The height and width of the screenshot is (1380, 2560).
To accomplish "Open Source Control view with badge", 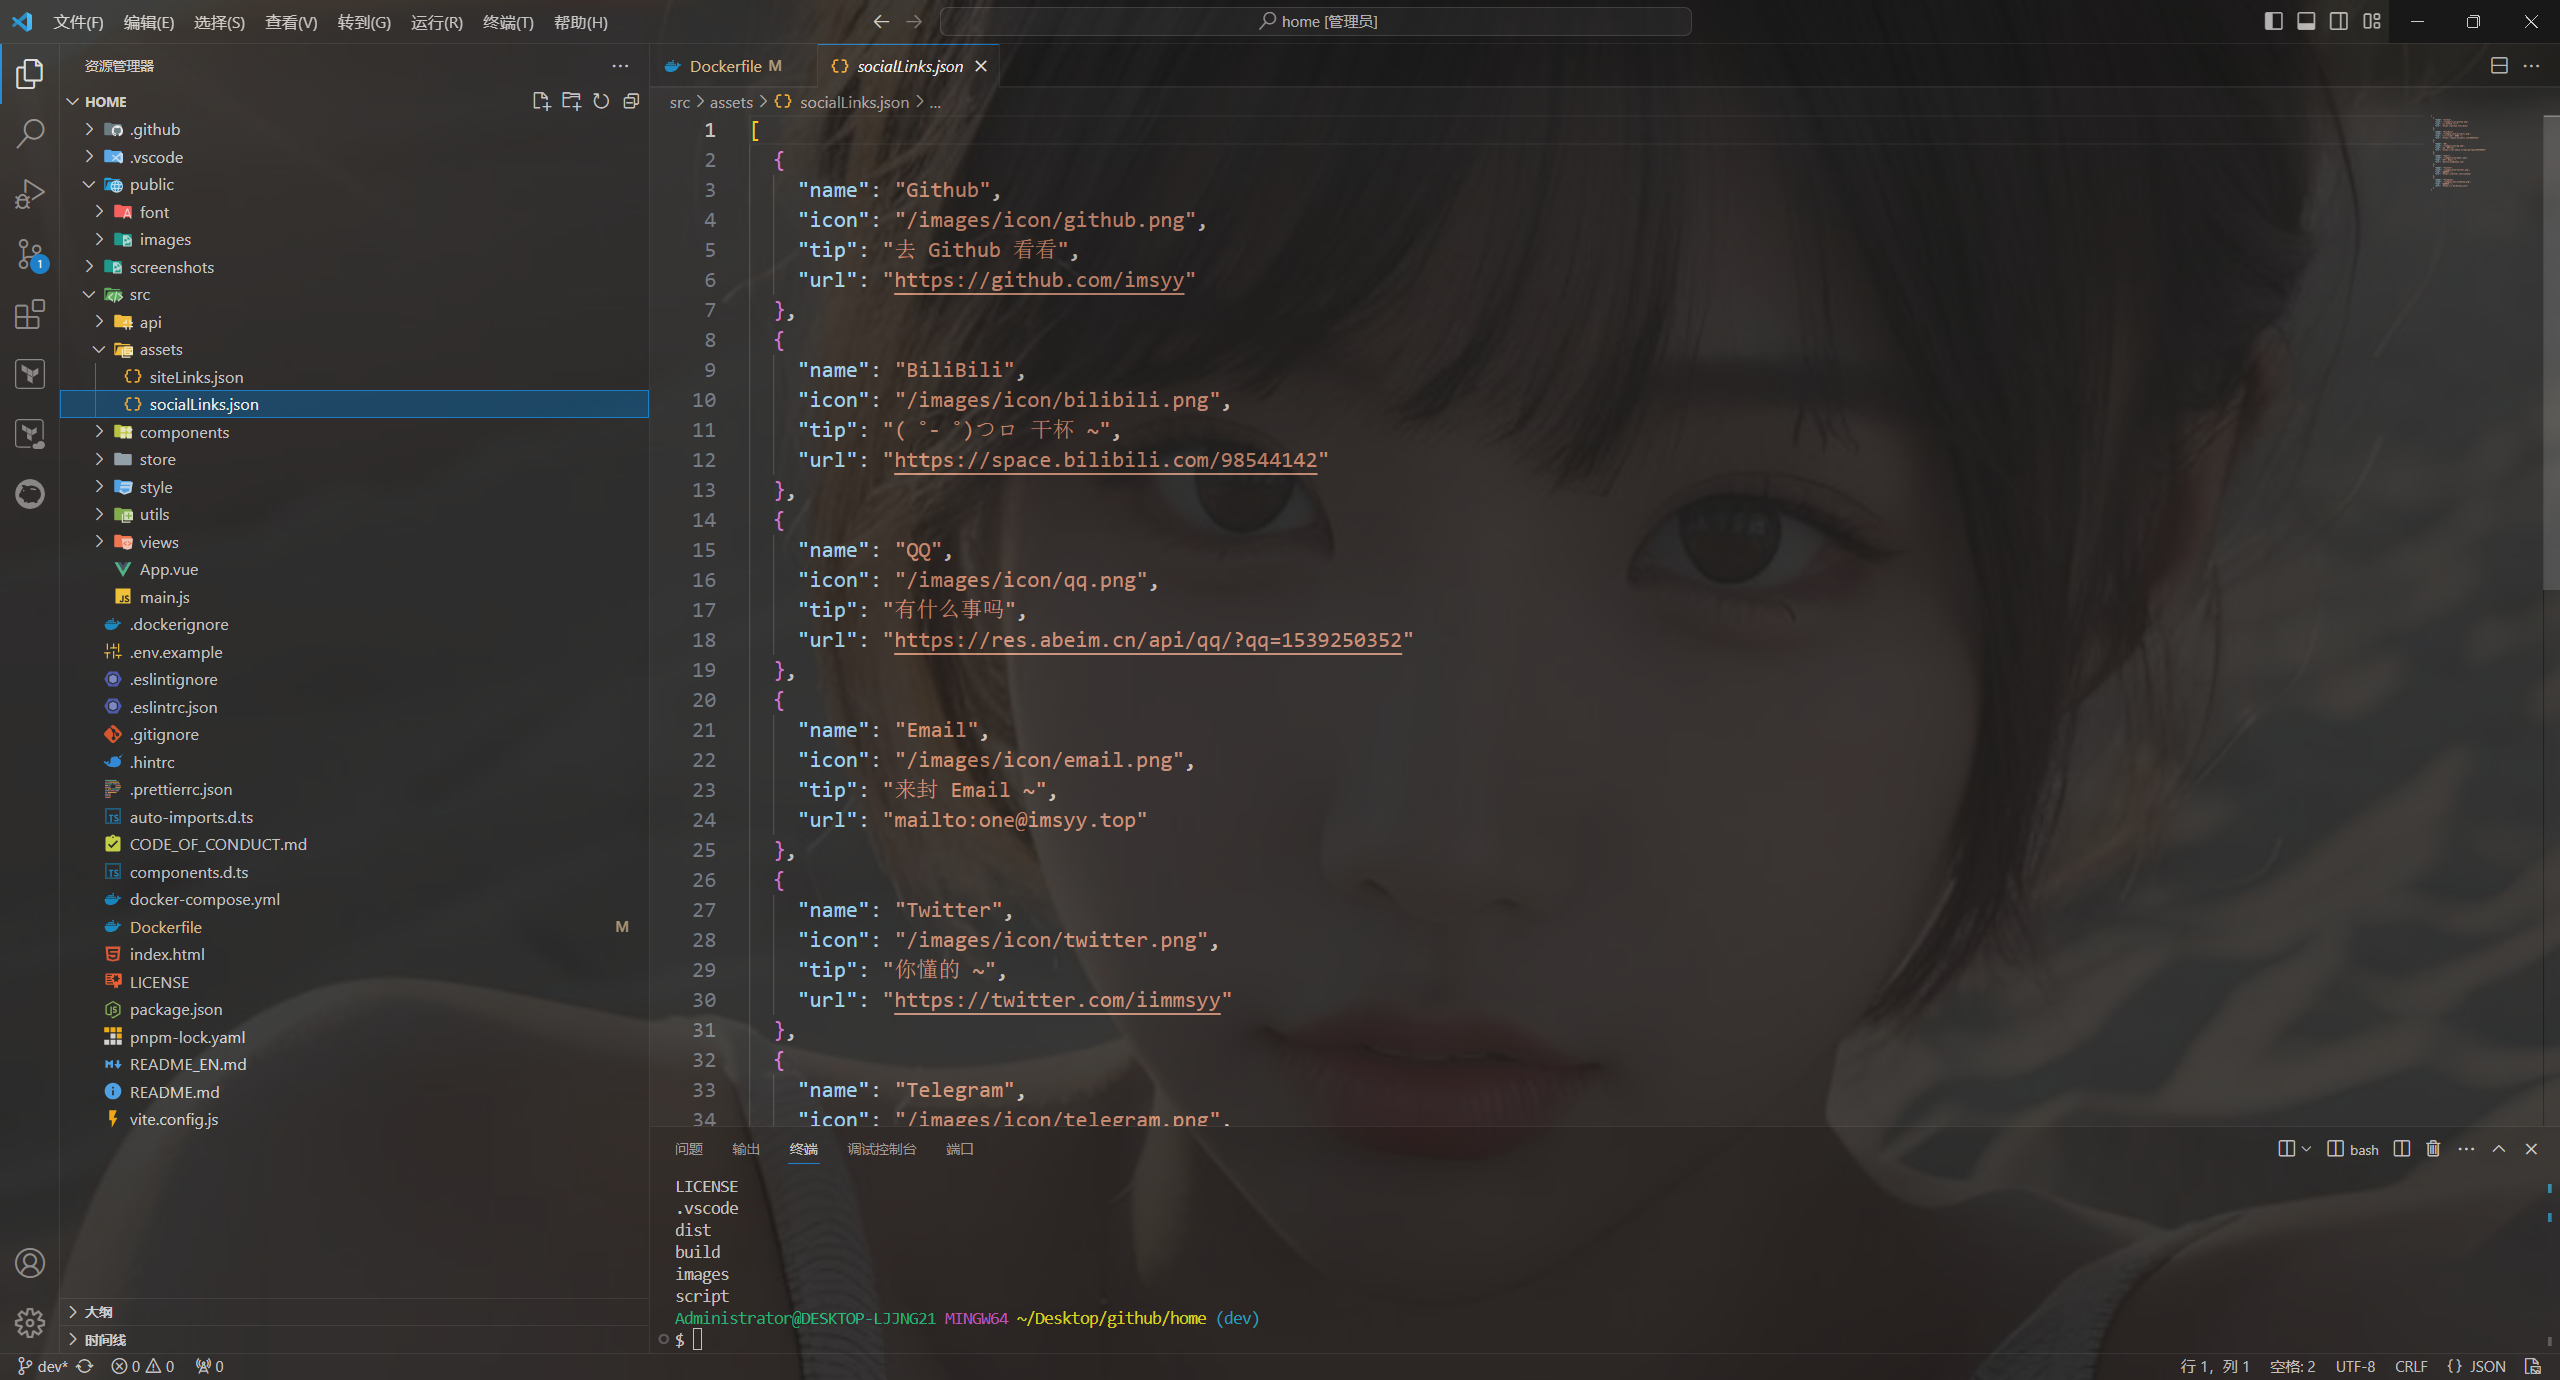I will pos(30,254).
